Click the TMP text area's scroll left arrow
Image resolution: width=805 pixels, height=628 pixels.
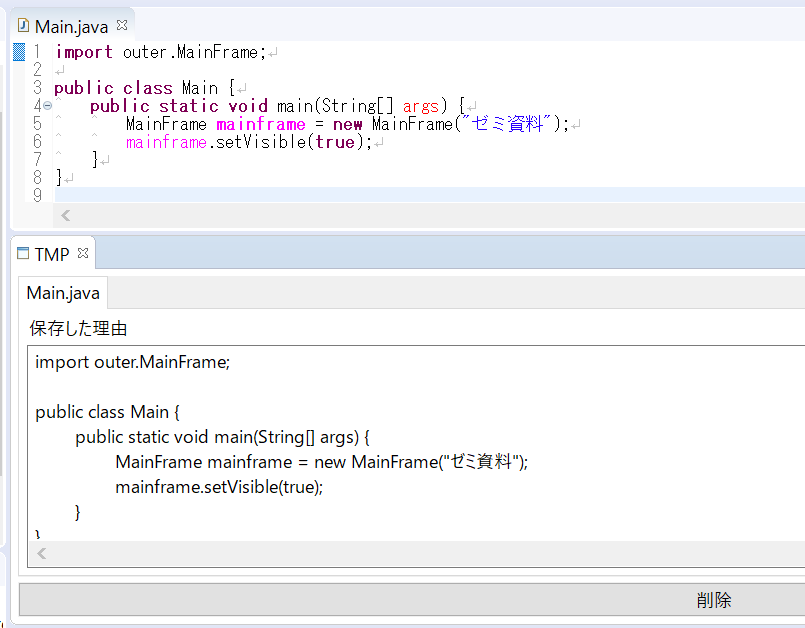pos(41,553)
